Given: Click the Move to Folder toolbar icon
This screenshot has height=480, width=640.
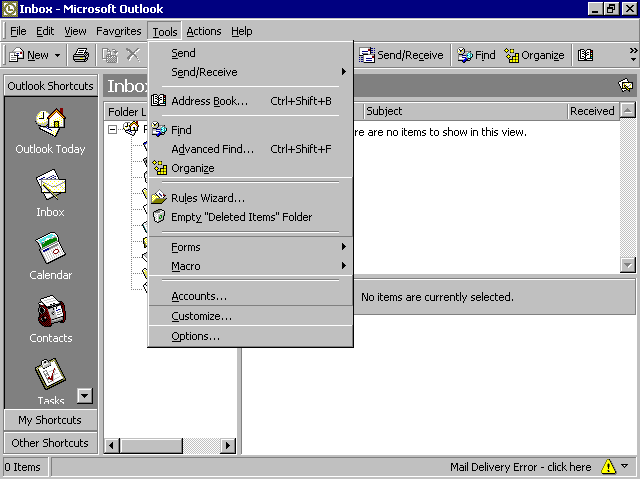Looking at the screenshot, I should pos(110,55).
